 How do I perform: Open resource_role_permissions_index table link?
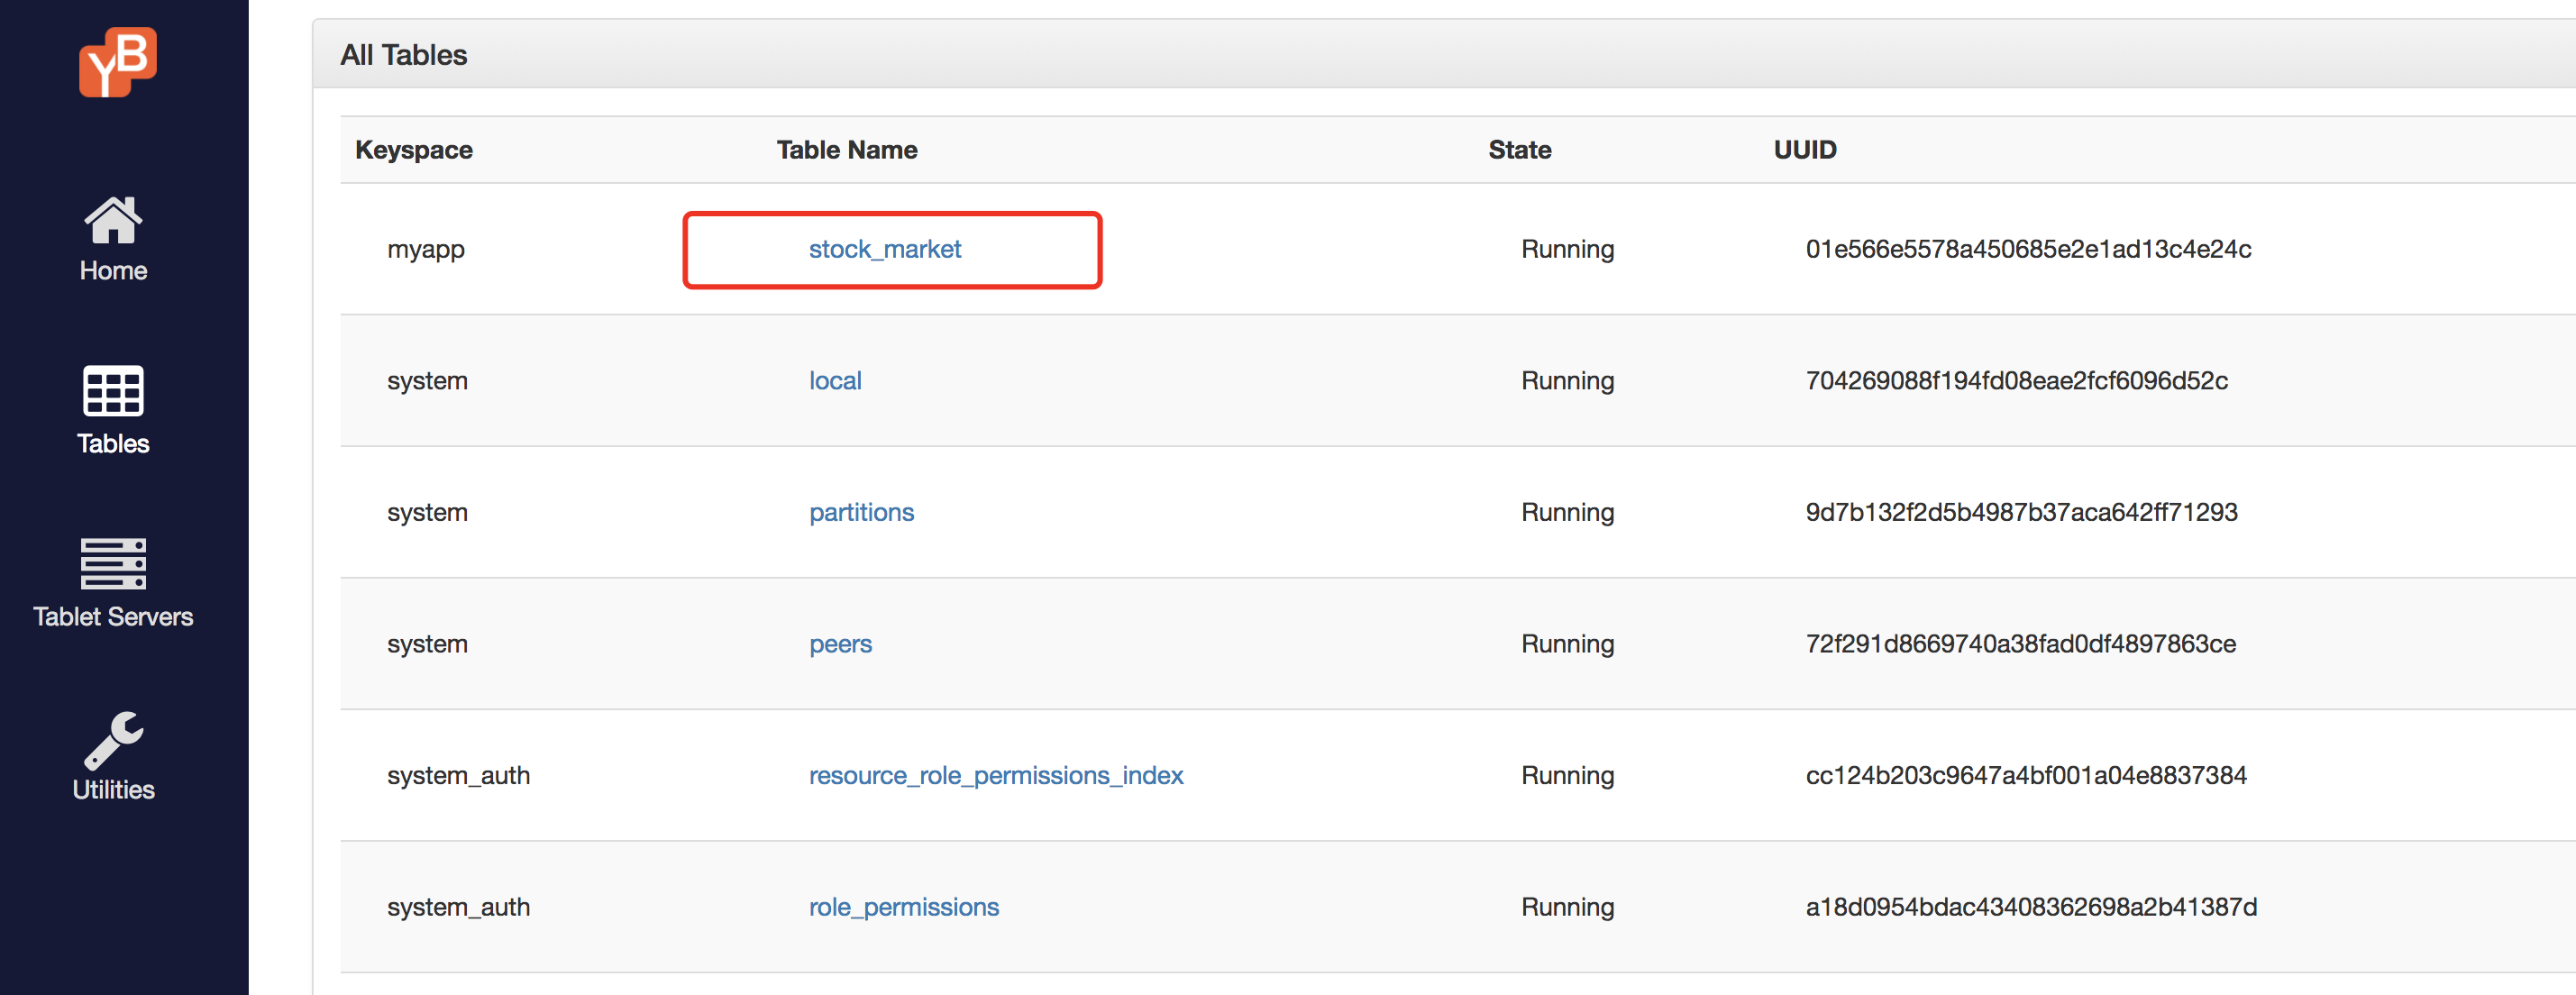pyautogui.click(x=996, y=776)
